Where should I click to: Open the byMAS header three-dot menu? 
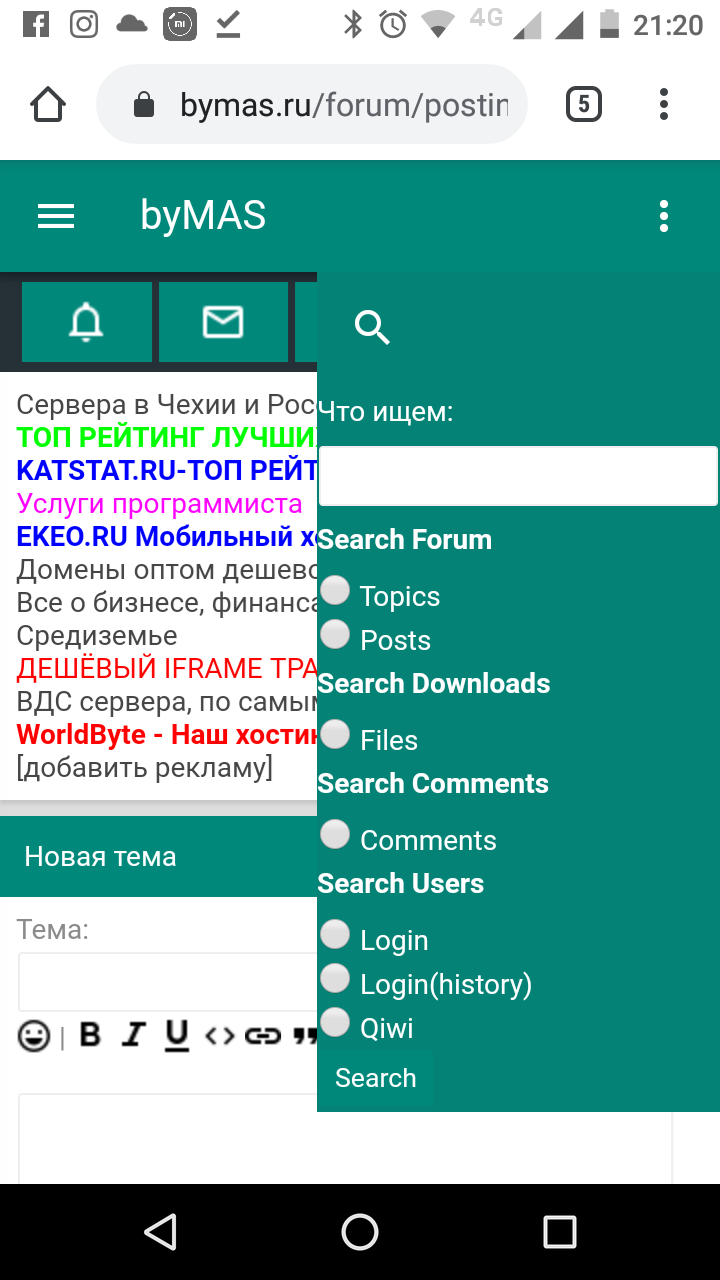pyautogui.click(x=664, y=216)
